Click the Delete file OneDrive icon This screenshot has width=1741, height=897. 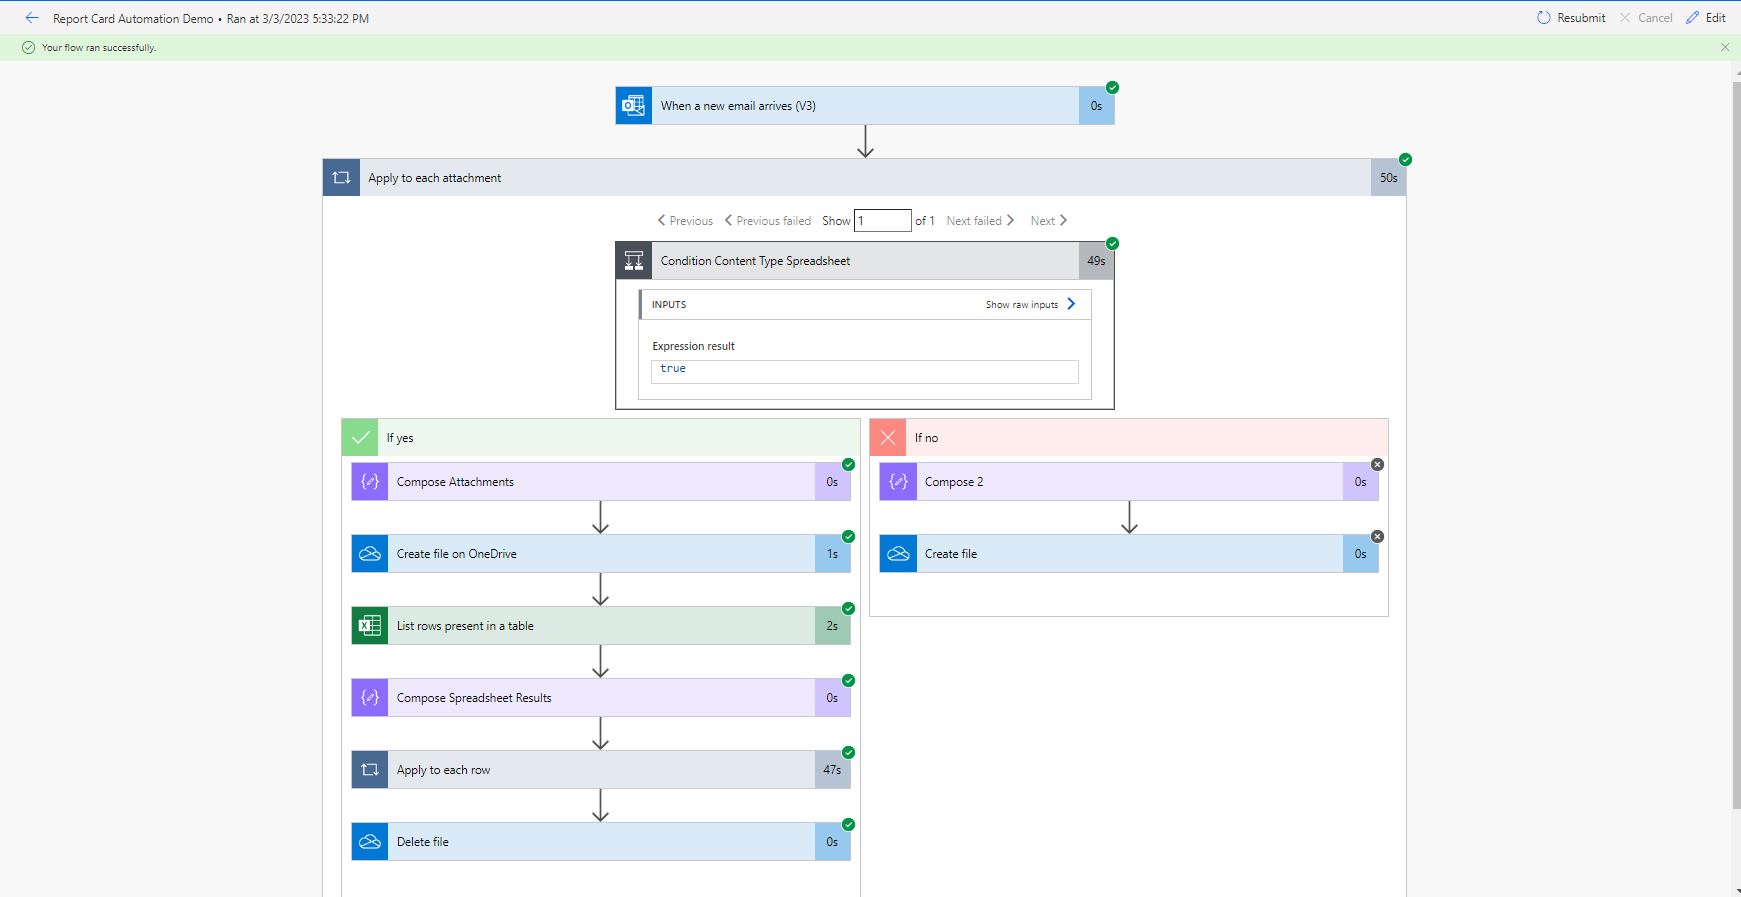(x=370, y=842)
